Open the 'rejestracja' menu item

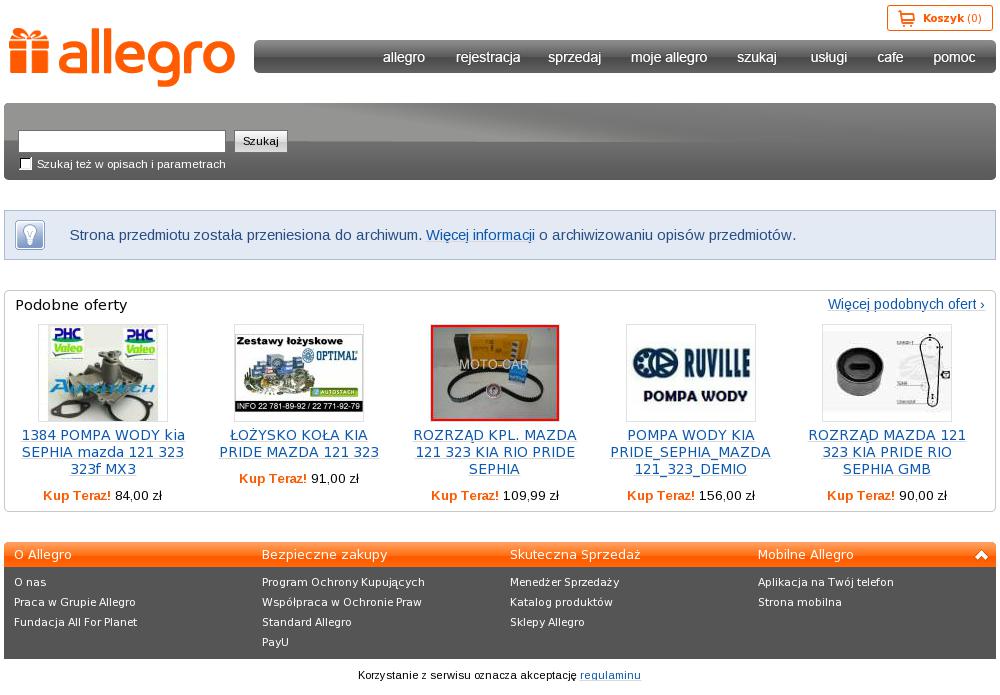[488, 57]
